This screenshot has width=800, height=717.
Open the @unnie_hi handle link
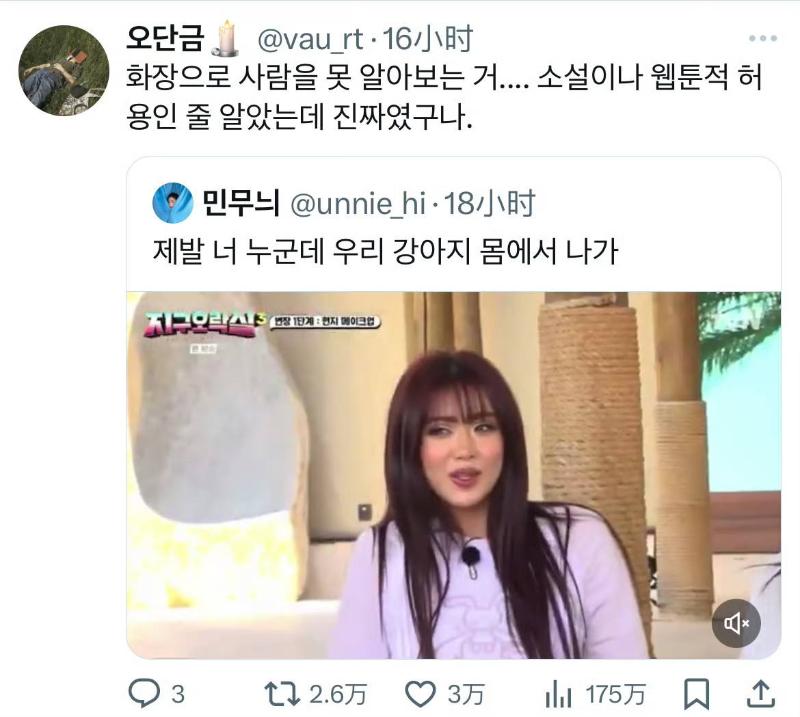(x=358, y=204)
